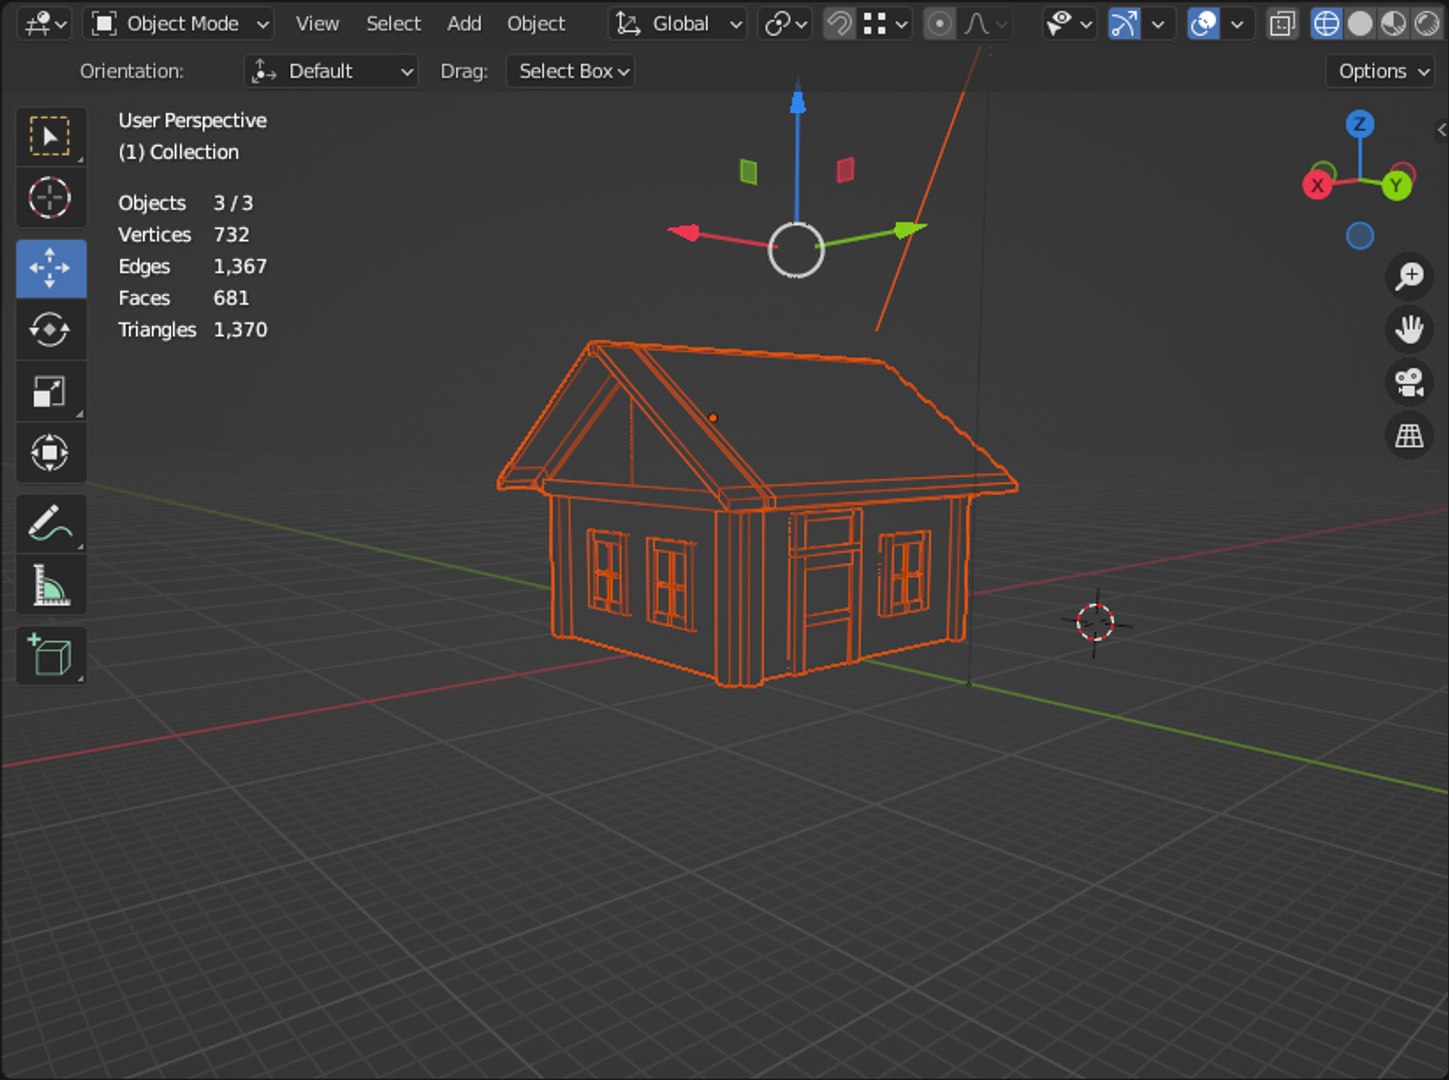This screenshot has width=1449, height=1080.
Task: Open the Drag Select Box dropdown
Action: tap(570, 71)
